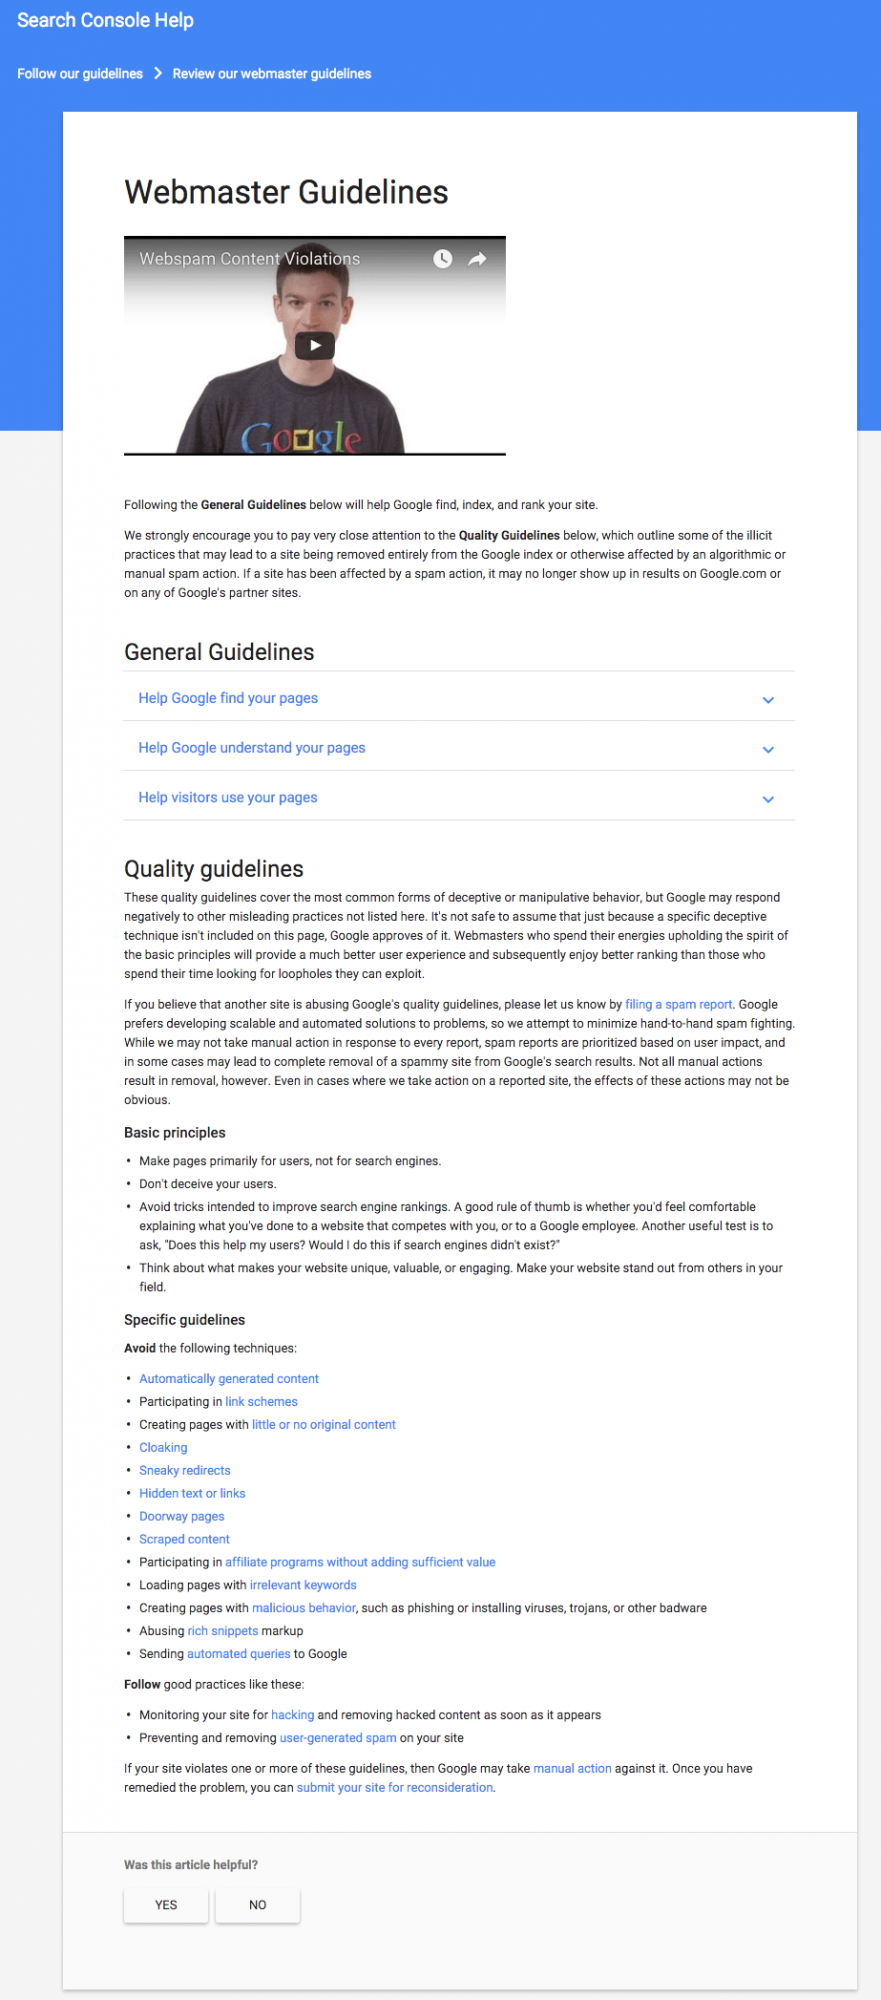Open the filing a spam report link
881x2000 pixels.
coord(679,1004)
